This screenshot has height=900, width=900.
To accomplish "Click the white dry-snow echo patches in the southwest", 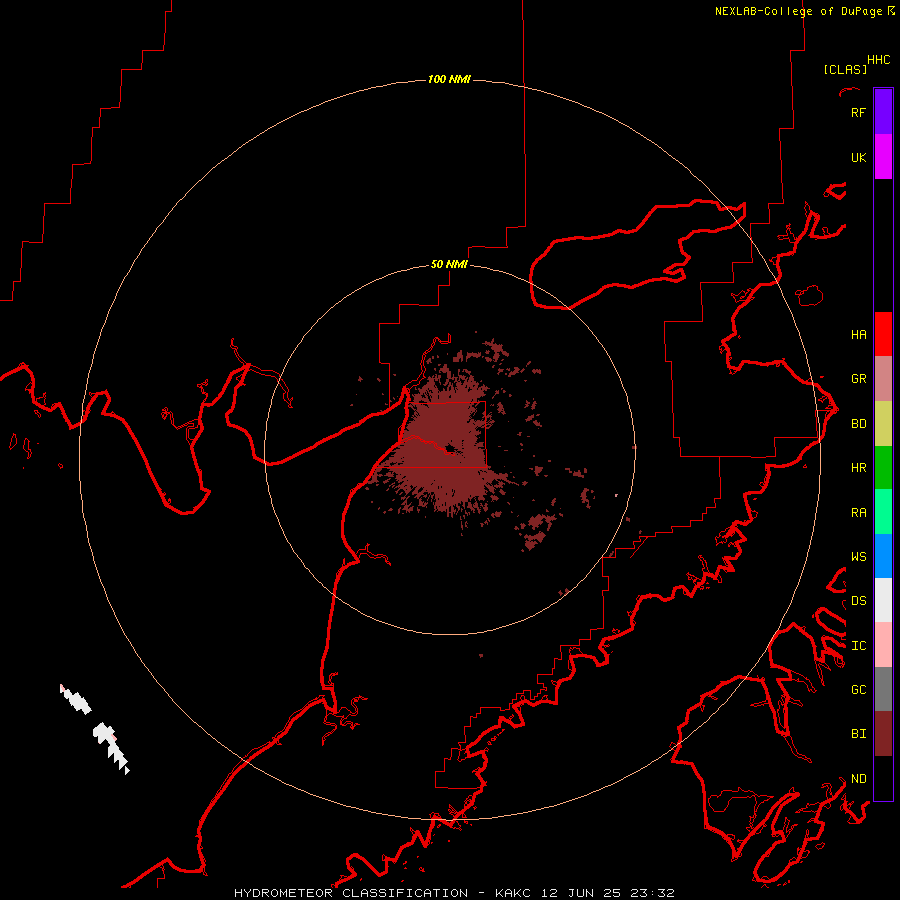I will point(95,729).
